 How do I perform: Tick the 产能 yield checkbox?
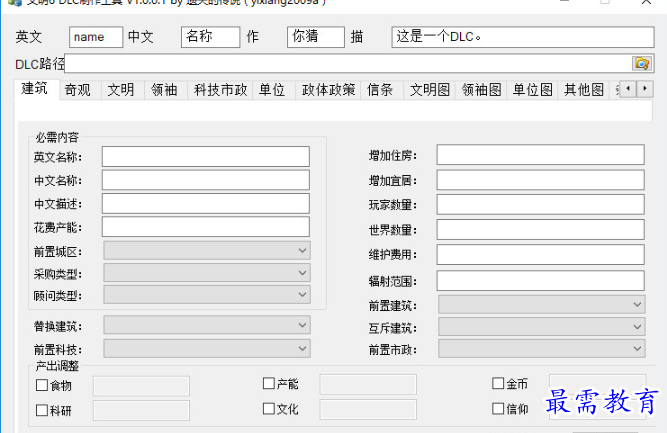(x=268, y=383)
